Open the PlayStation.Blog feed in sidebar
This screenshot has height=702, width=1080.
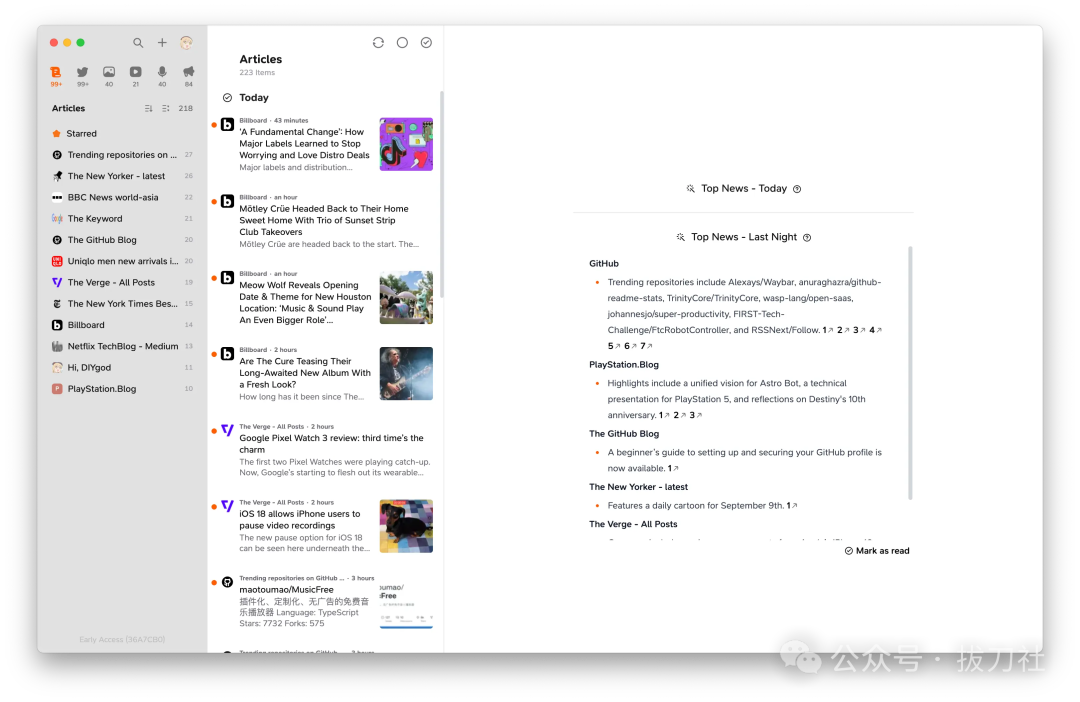tap(123, 389)
